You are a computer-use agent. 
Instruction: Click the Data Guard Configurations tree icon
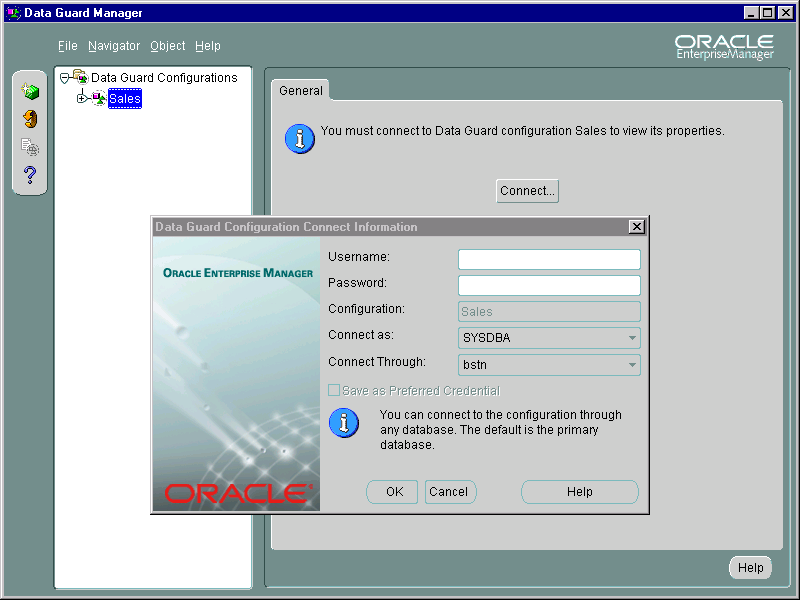tap(80, 77)
